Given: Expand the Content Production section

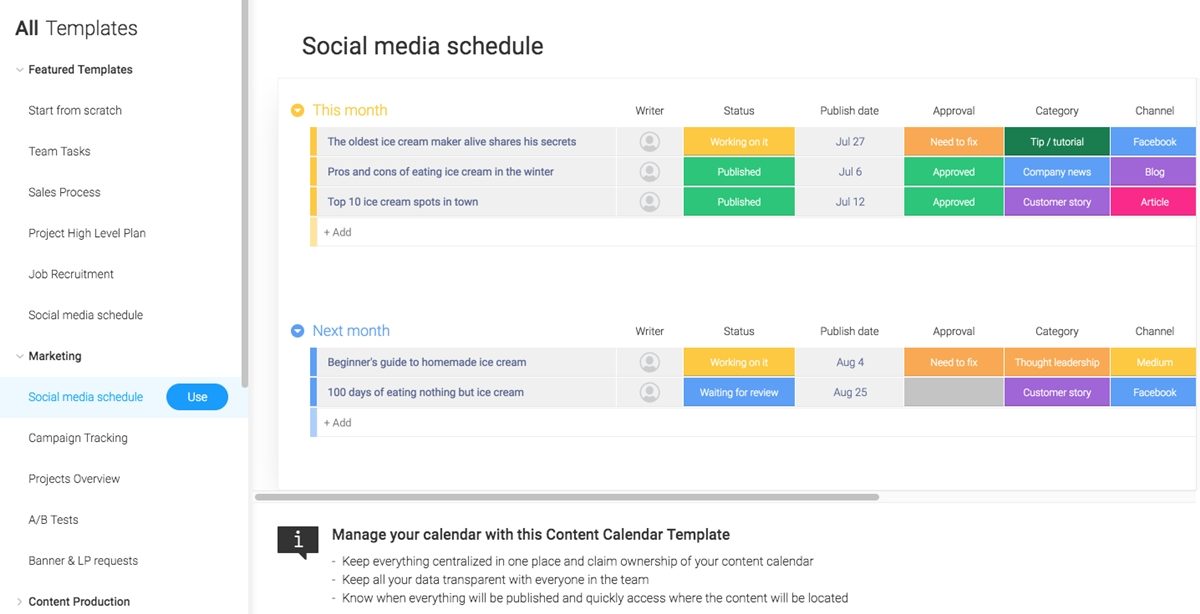Looking at the screenshot, I should (x=18, y=601).
